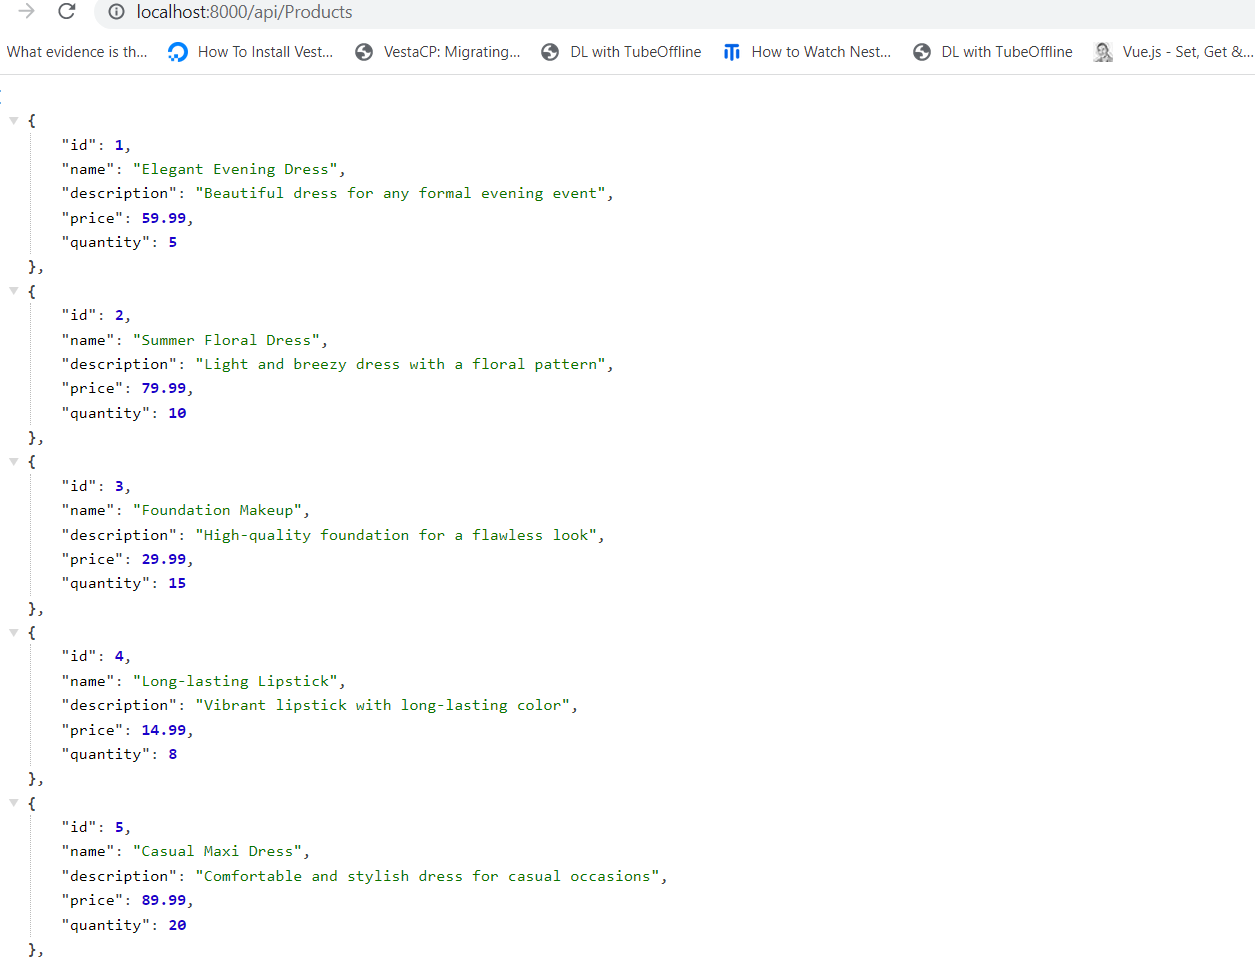Click globe icon of first 'DL with TubeOffline' bookmark
This screenshot has width=1255, height=961.
pos(550,52)
